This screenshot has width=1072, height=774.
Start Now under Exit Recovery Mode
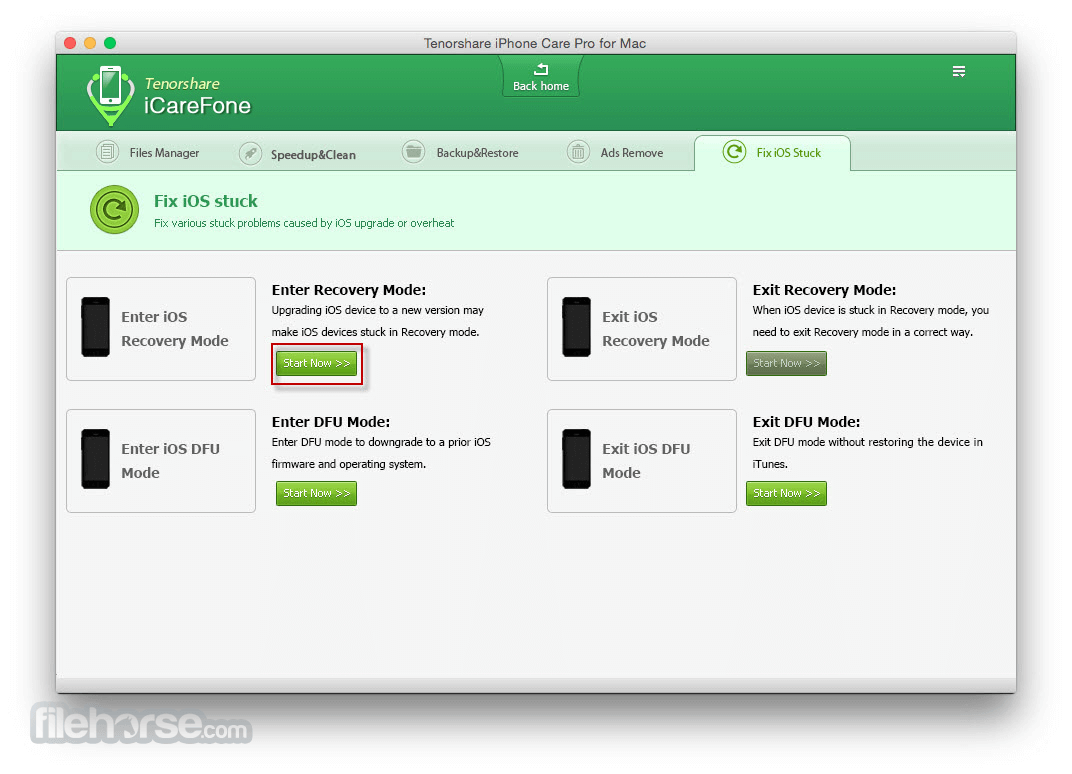tap(786, 363)
